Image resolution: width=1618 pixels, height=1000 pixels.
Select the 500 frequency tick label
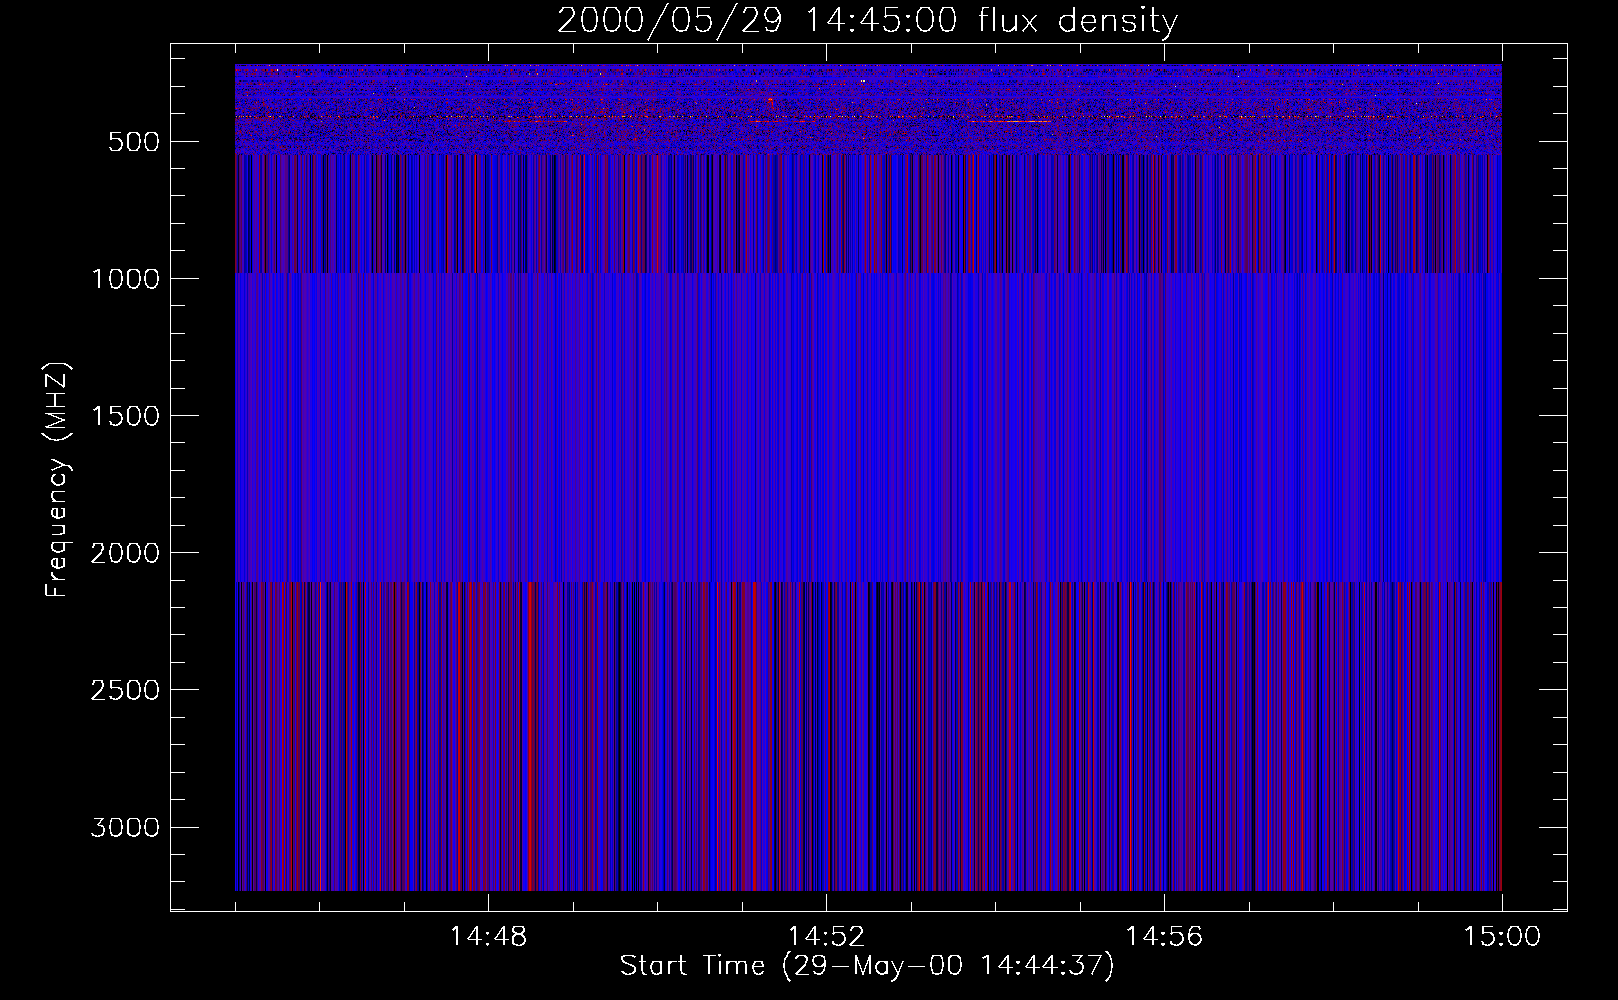coord(133,142)
